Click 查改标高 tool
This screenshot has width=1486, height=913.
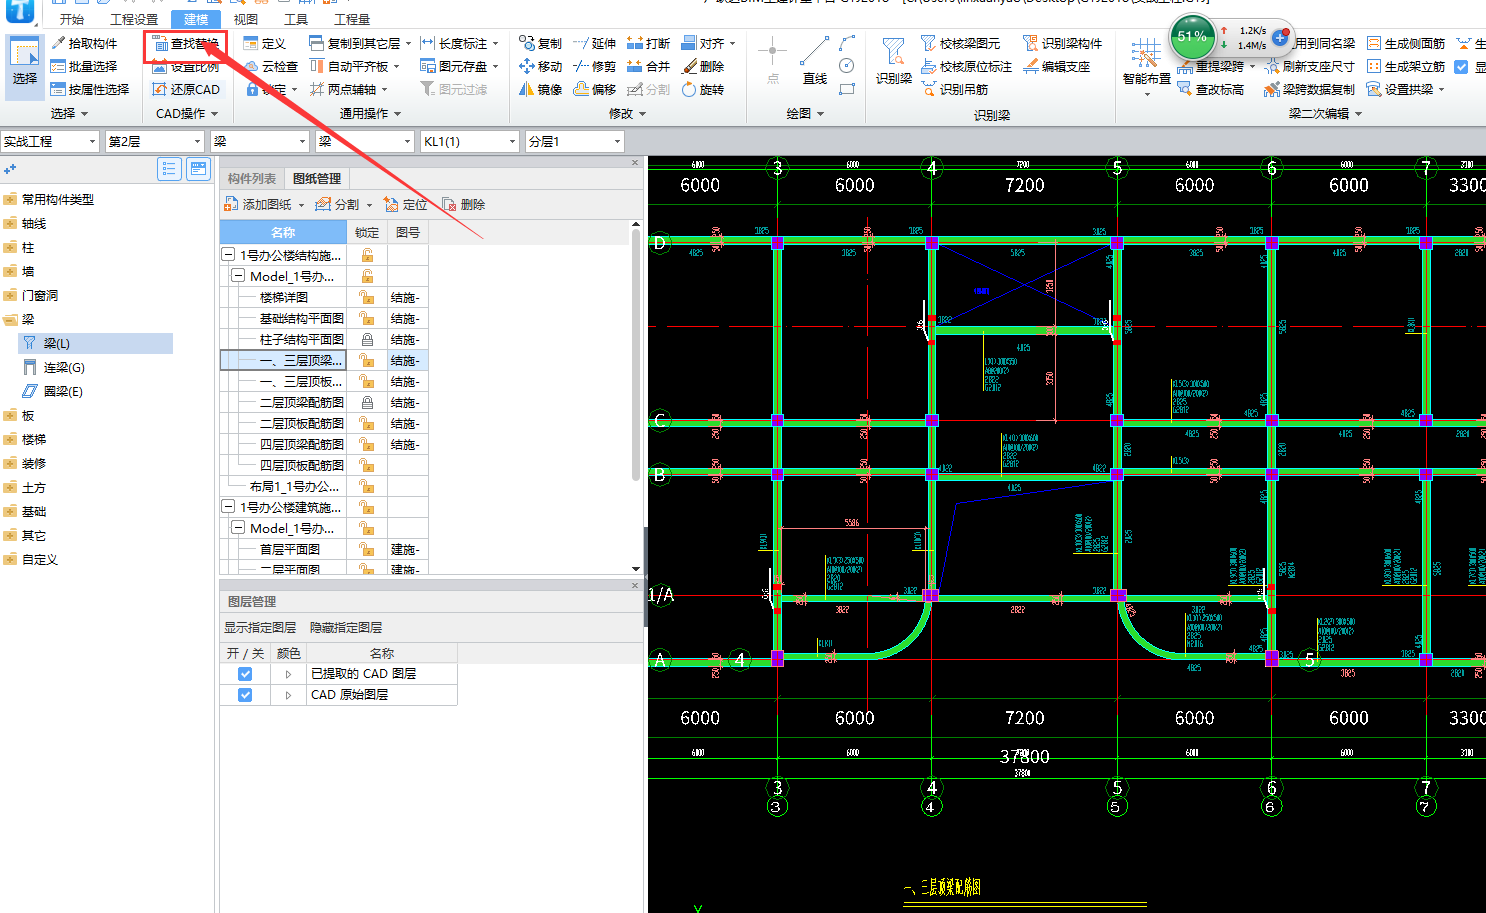[1211, 89]
